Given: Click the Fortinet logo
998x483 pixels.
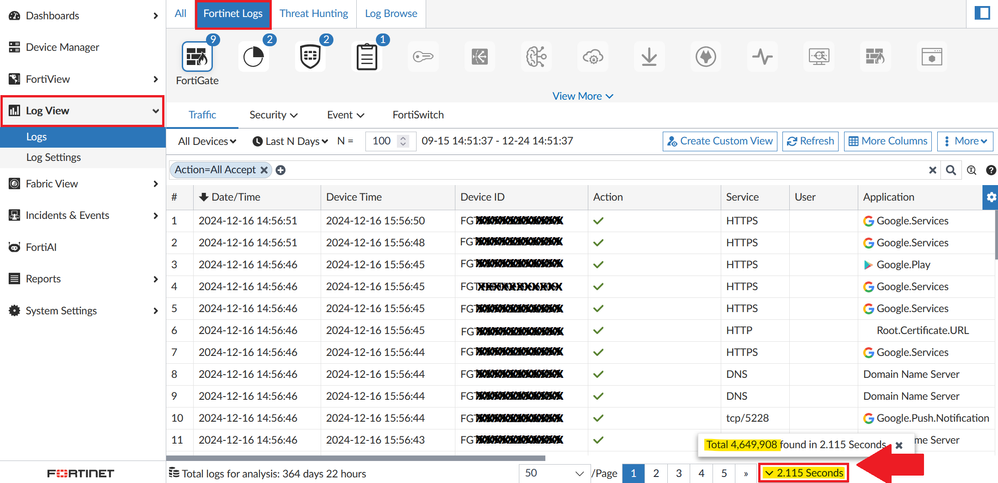Looking at the screenshot, I should [81, 473].
